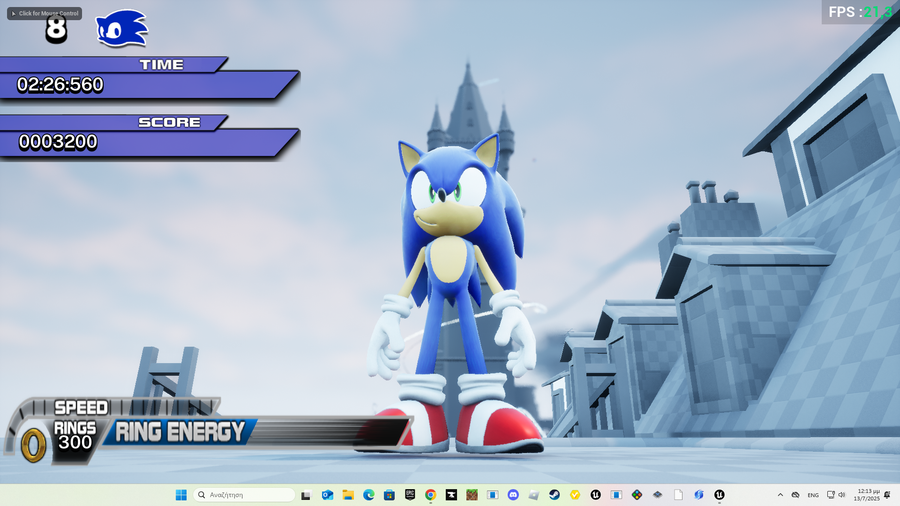Click the TIME label on the HUD
900x506 pixels.
[161, 65]
